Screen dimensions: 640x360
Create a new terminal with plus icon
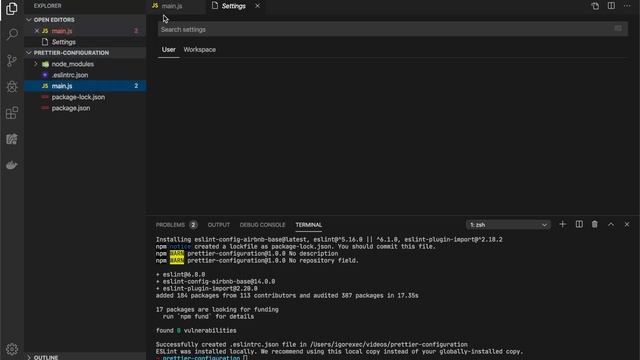(562, 224)
